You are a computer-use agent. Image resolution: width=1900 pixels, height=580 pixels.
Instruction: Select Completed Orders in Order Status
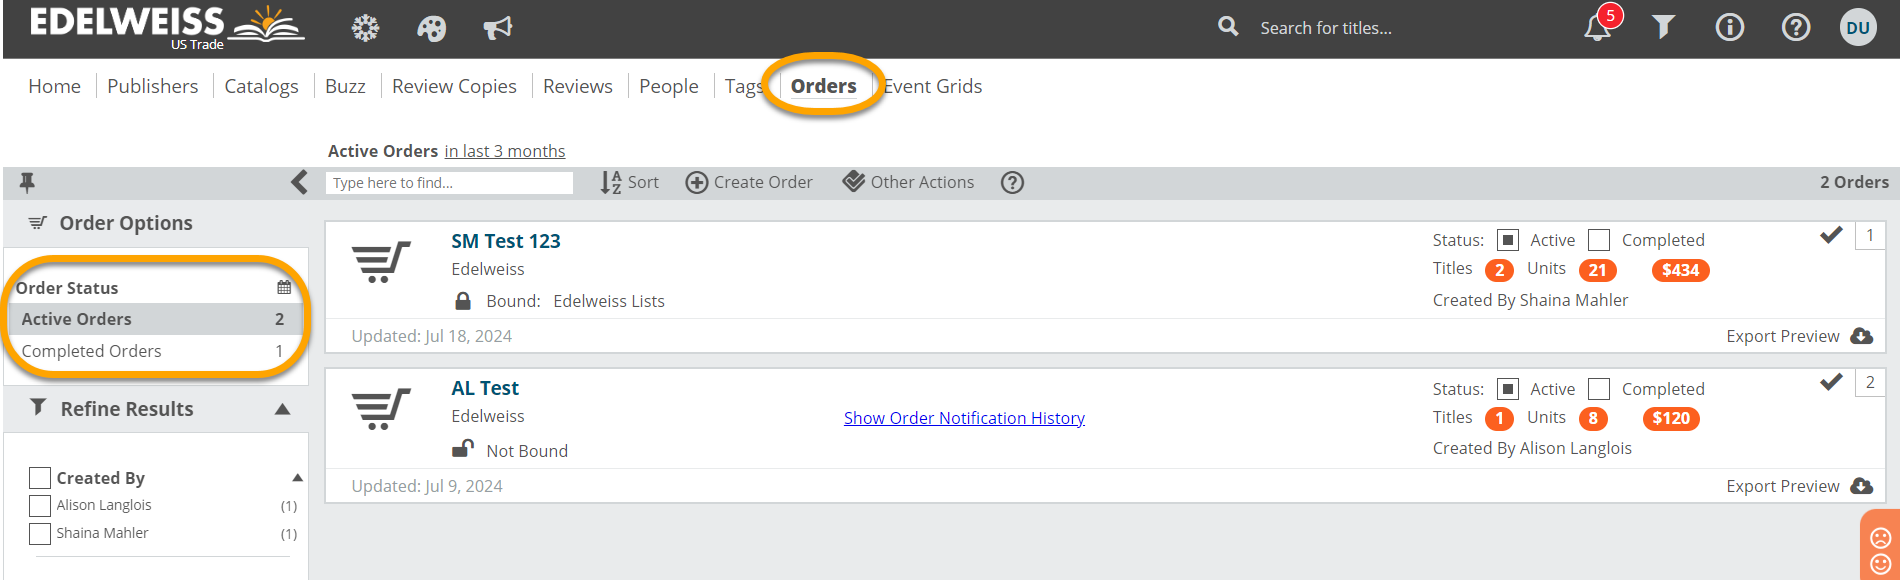[x=154, y=351]
